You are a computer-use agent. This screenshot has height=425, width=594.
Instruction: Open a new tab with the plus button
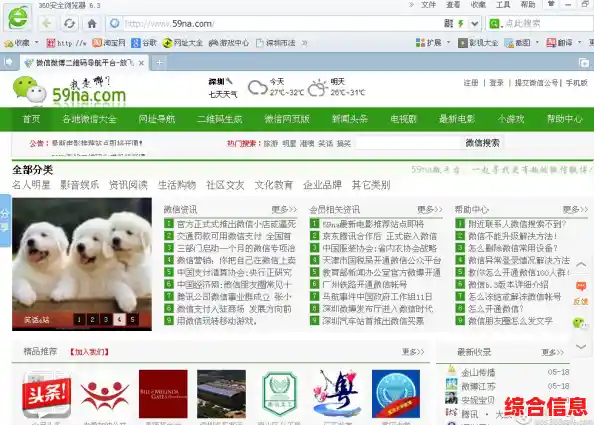159,63
